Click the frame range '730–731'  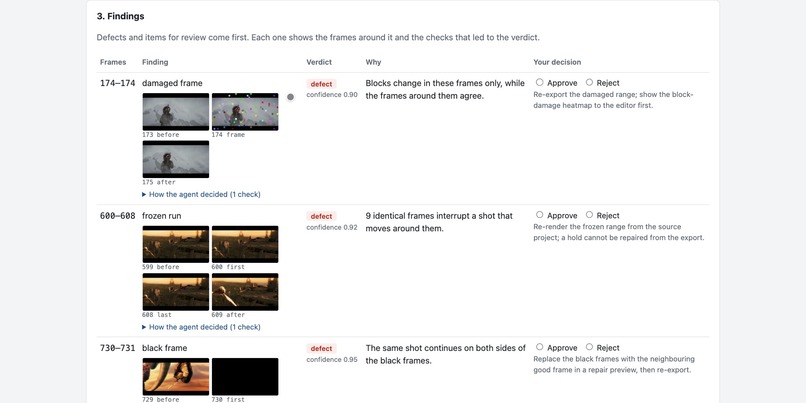118,348
